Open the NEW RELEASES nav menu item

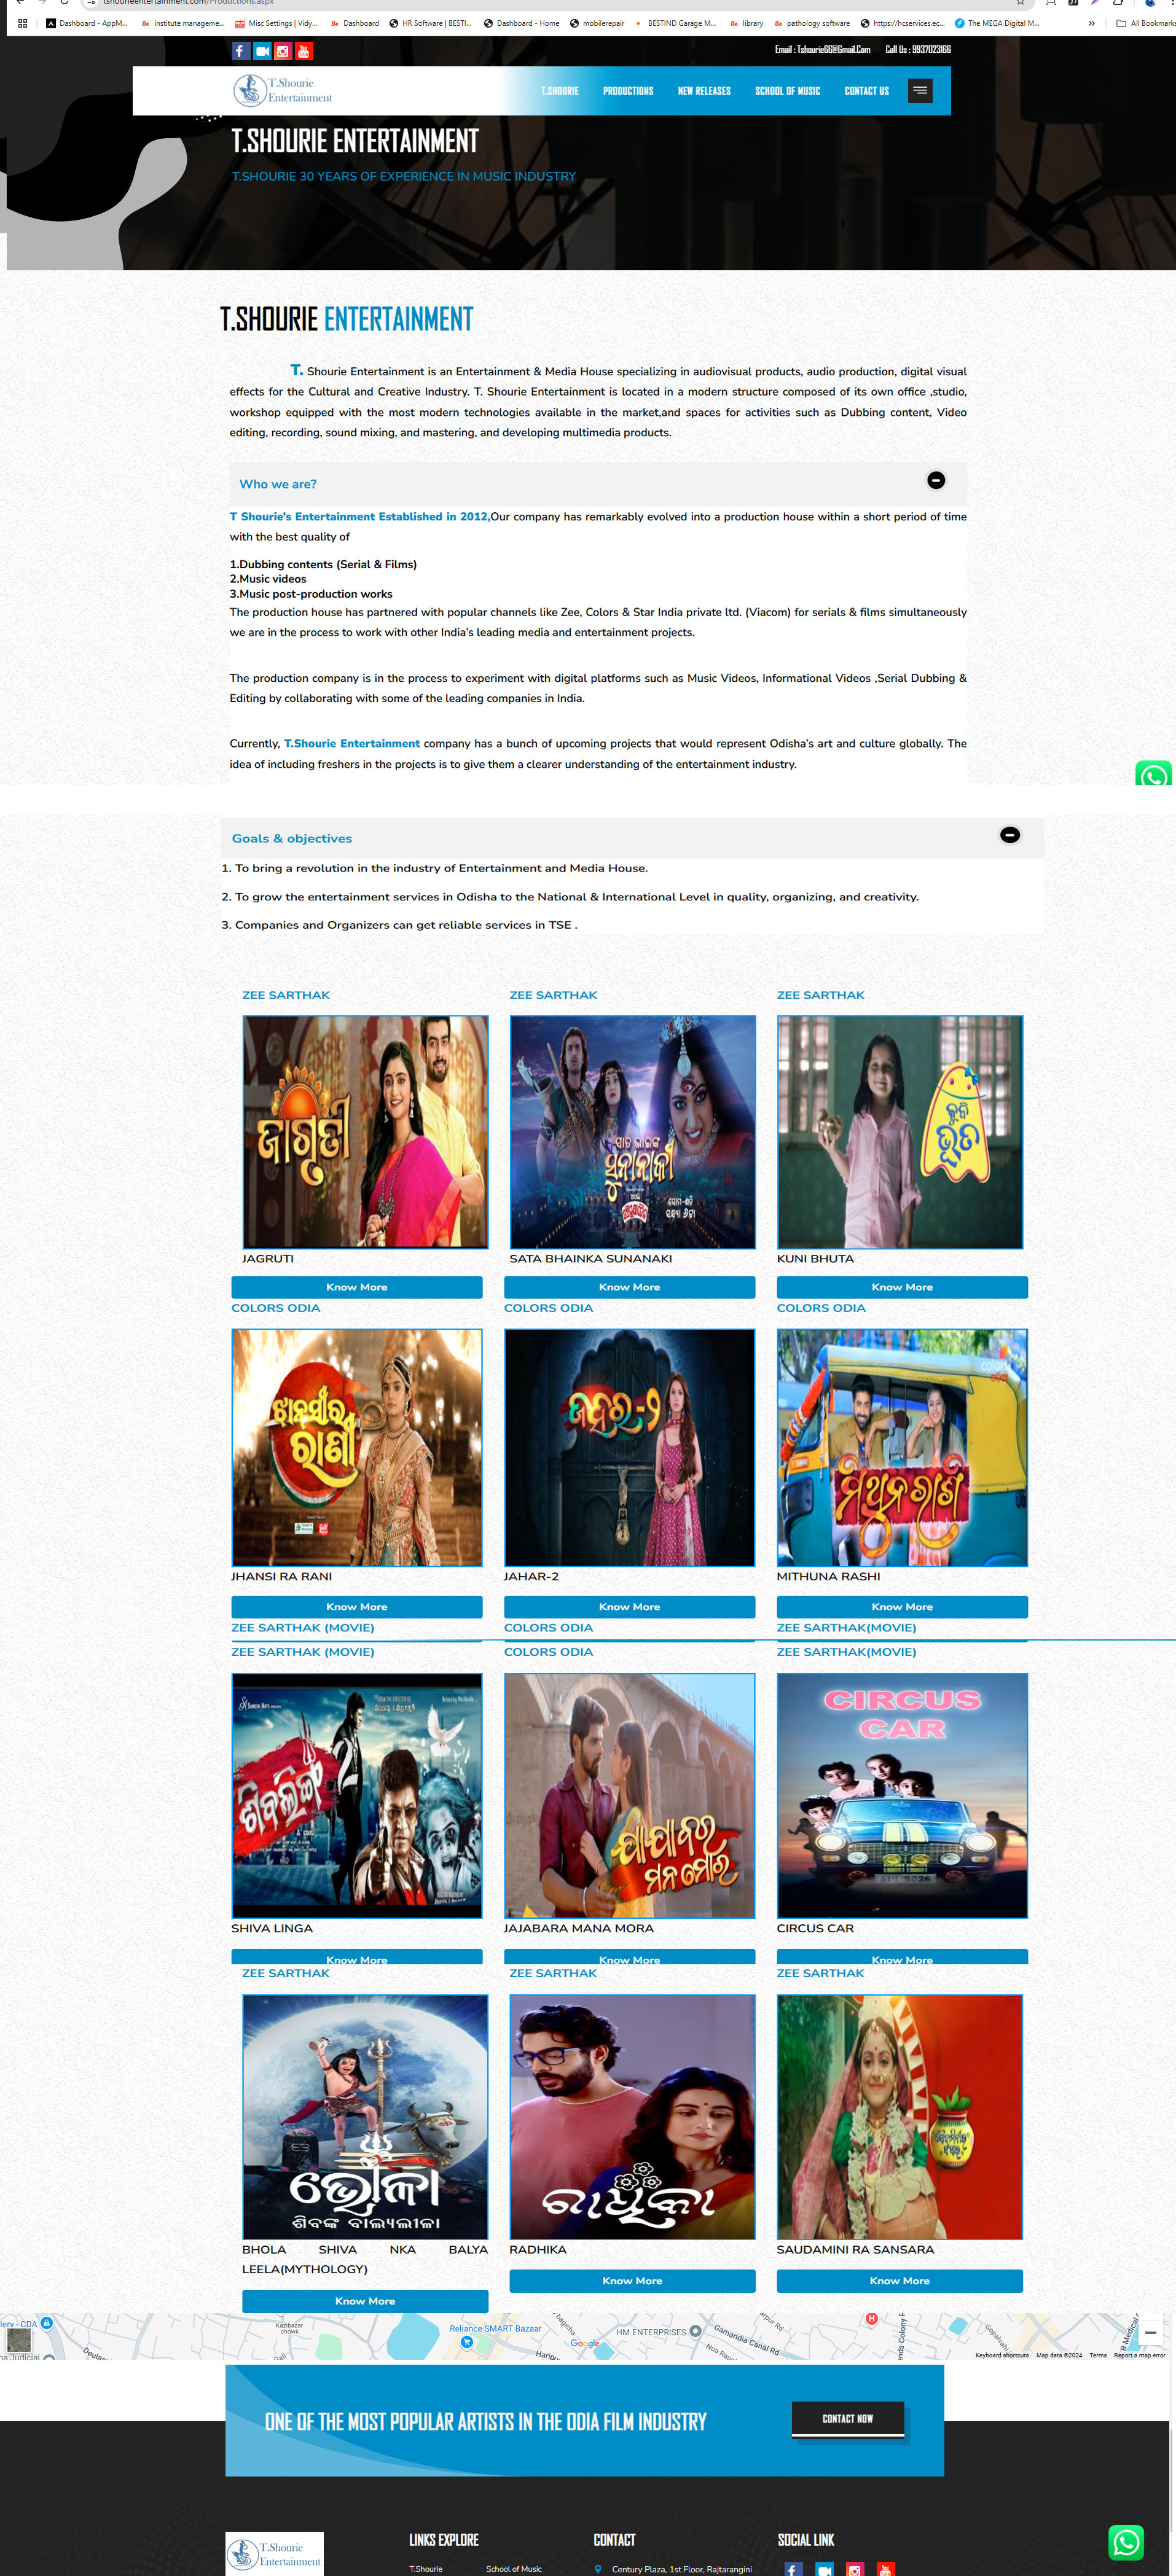tap(704, 91)
